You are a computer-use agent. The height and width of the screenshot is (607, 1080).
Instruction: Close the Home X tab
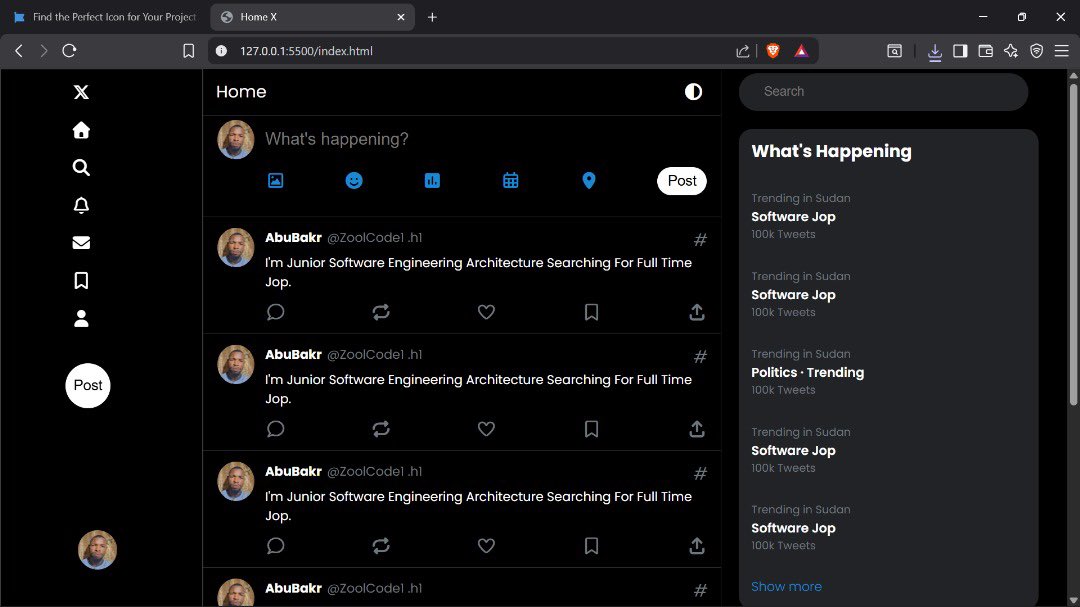coord(401,17)
